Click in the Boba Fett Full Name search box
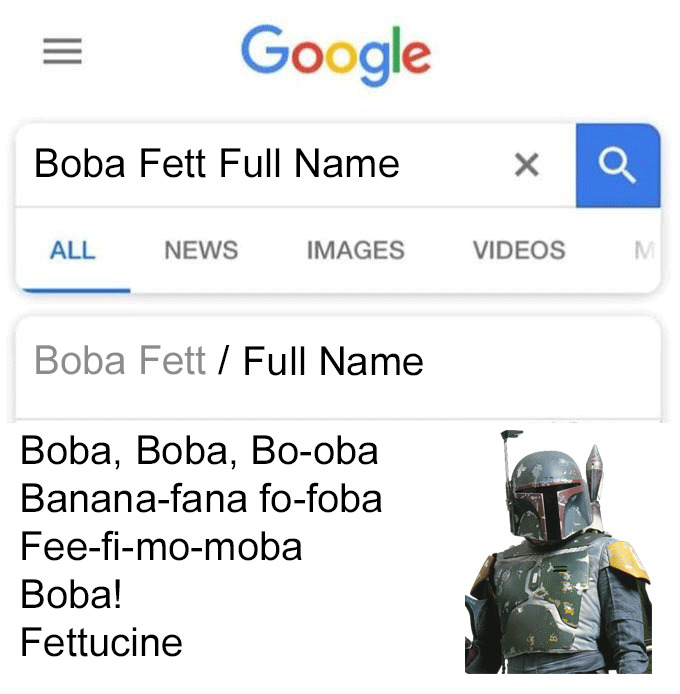 [x=260, y=164]
